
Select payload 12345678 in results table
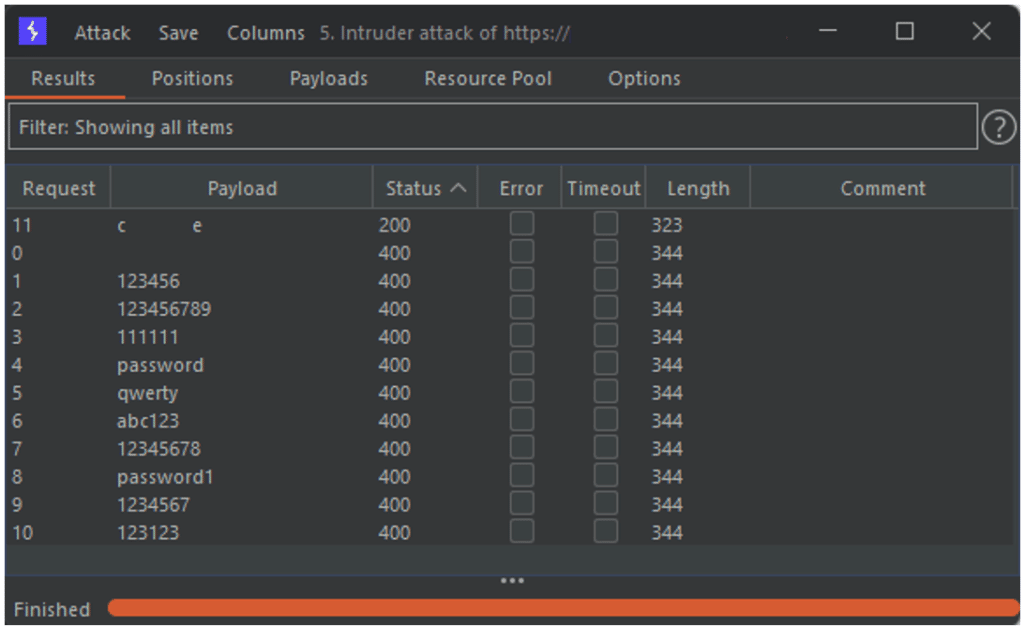click(159, 449)
